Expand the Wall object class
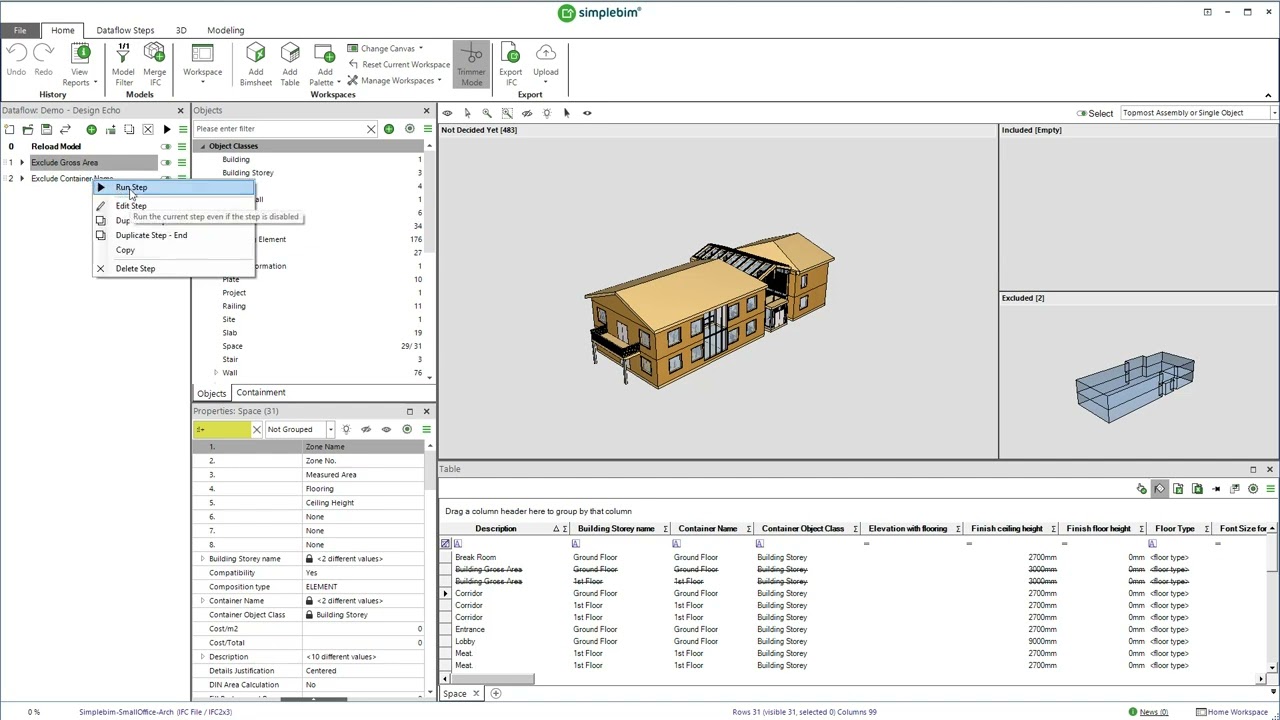Viewport: 1280px width, 720px height. pyautogui.click(x=216, y=373)
